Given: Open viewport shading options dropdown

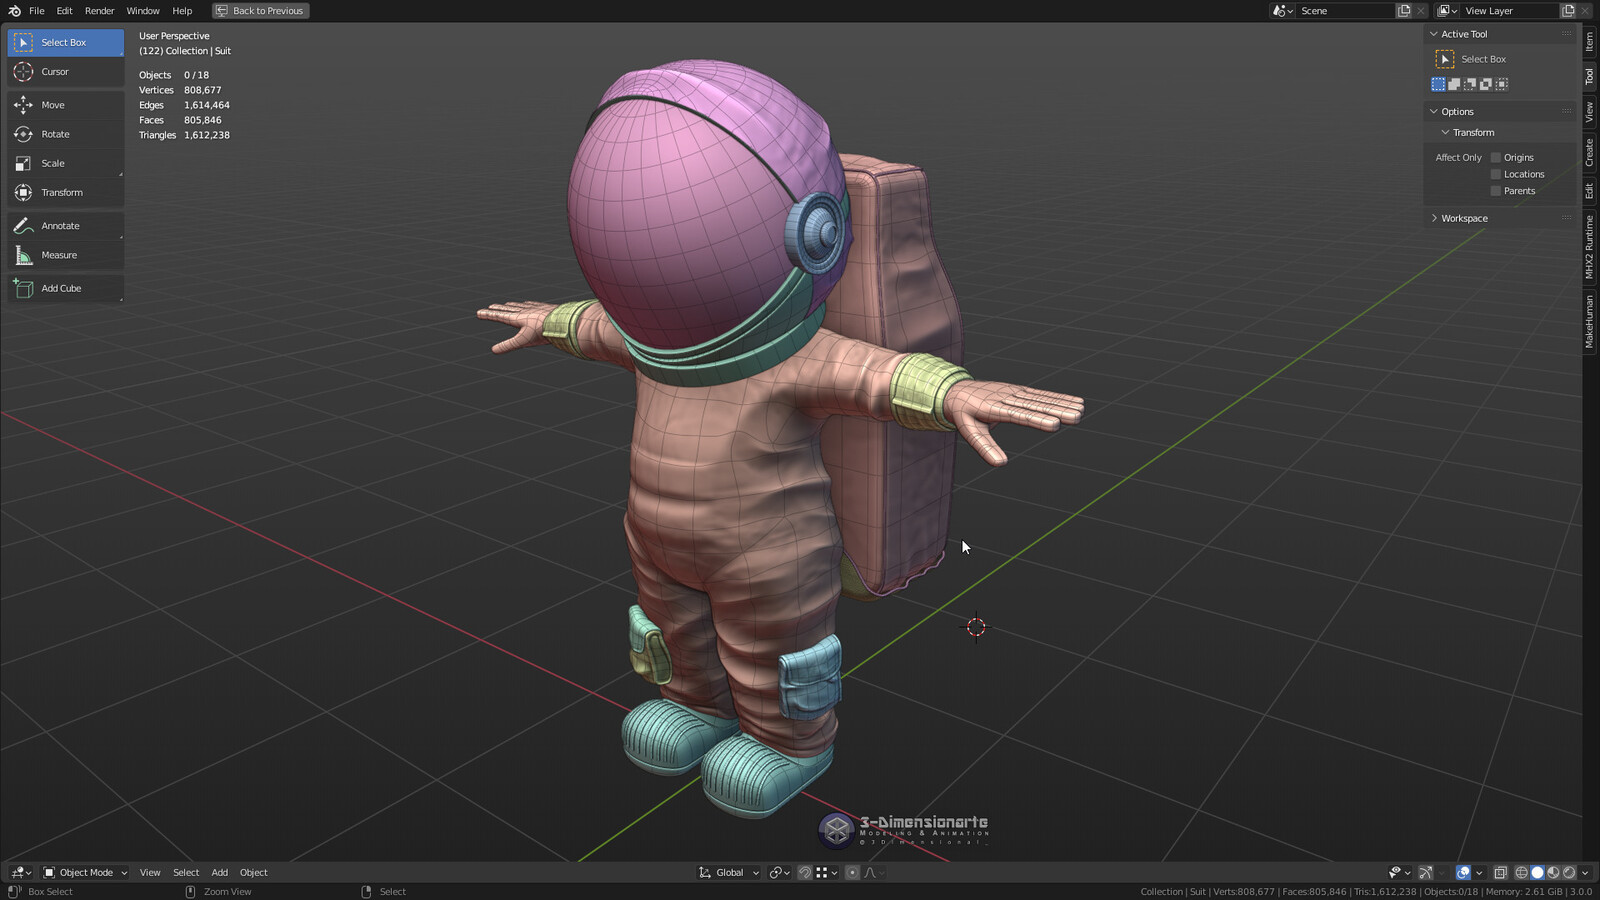Looking at the screenshot, I should point(1586,873).
